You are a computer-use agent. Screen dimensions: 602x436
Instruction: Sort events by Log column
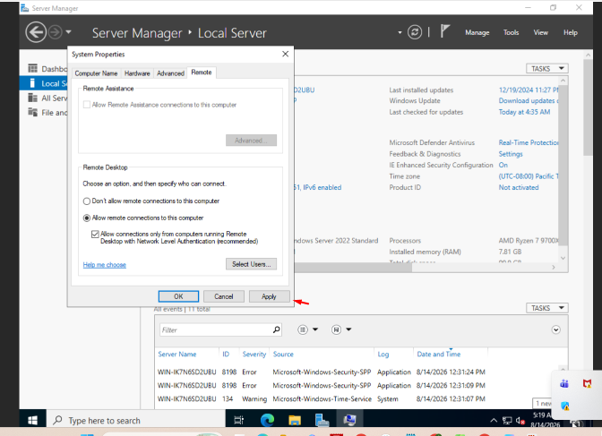click(x=383, y=354)
